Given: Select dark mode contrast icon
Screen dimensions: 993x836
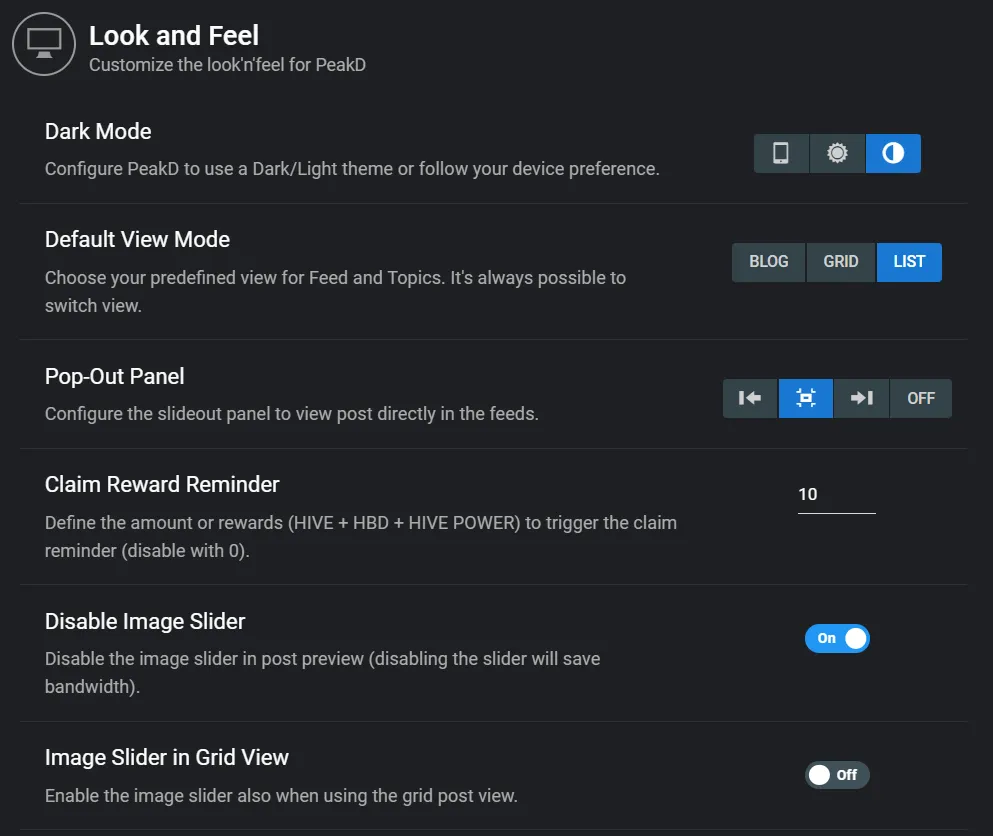Looking at the screenshot, I should 893,153.
